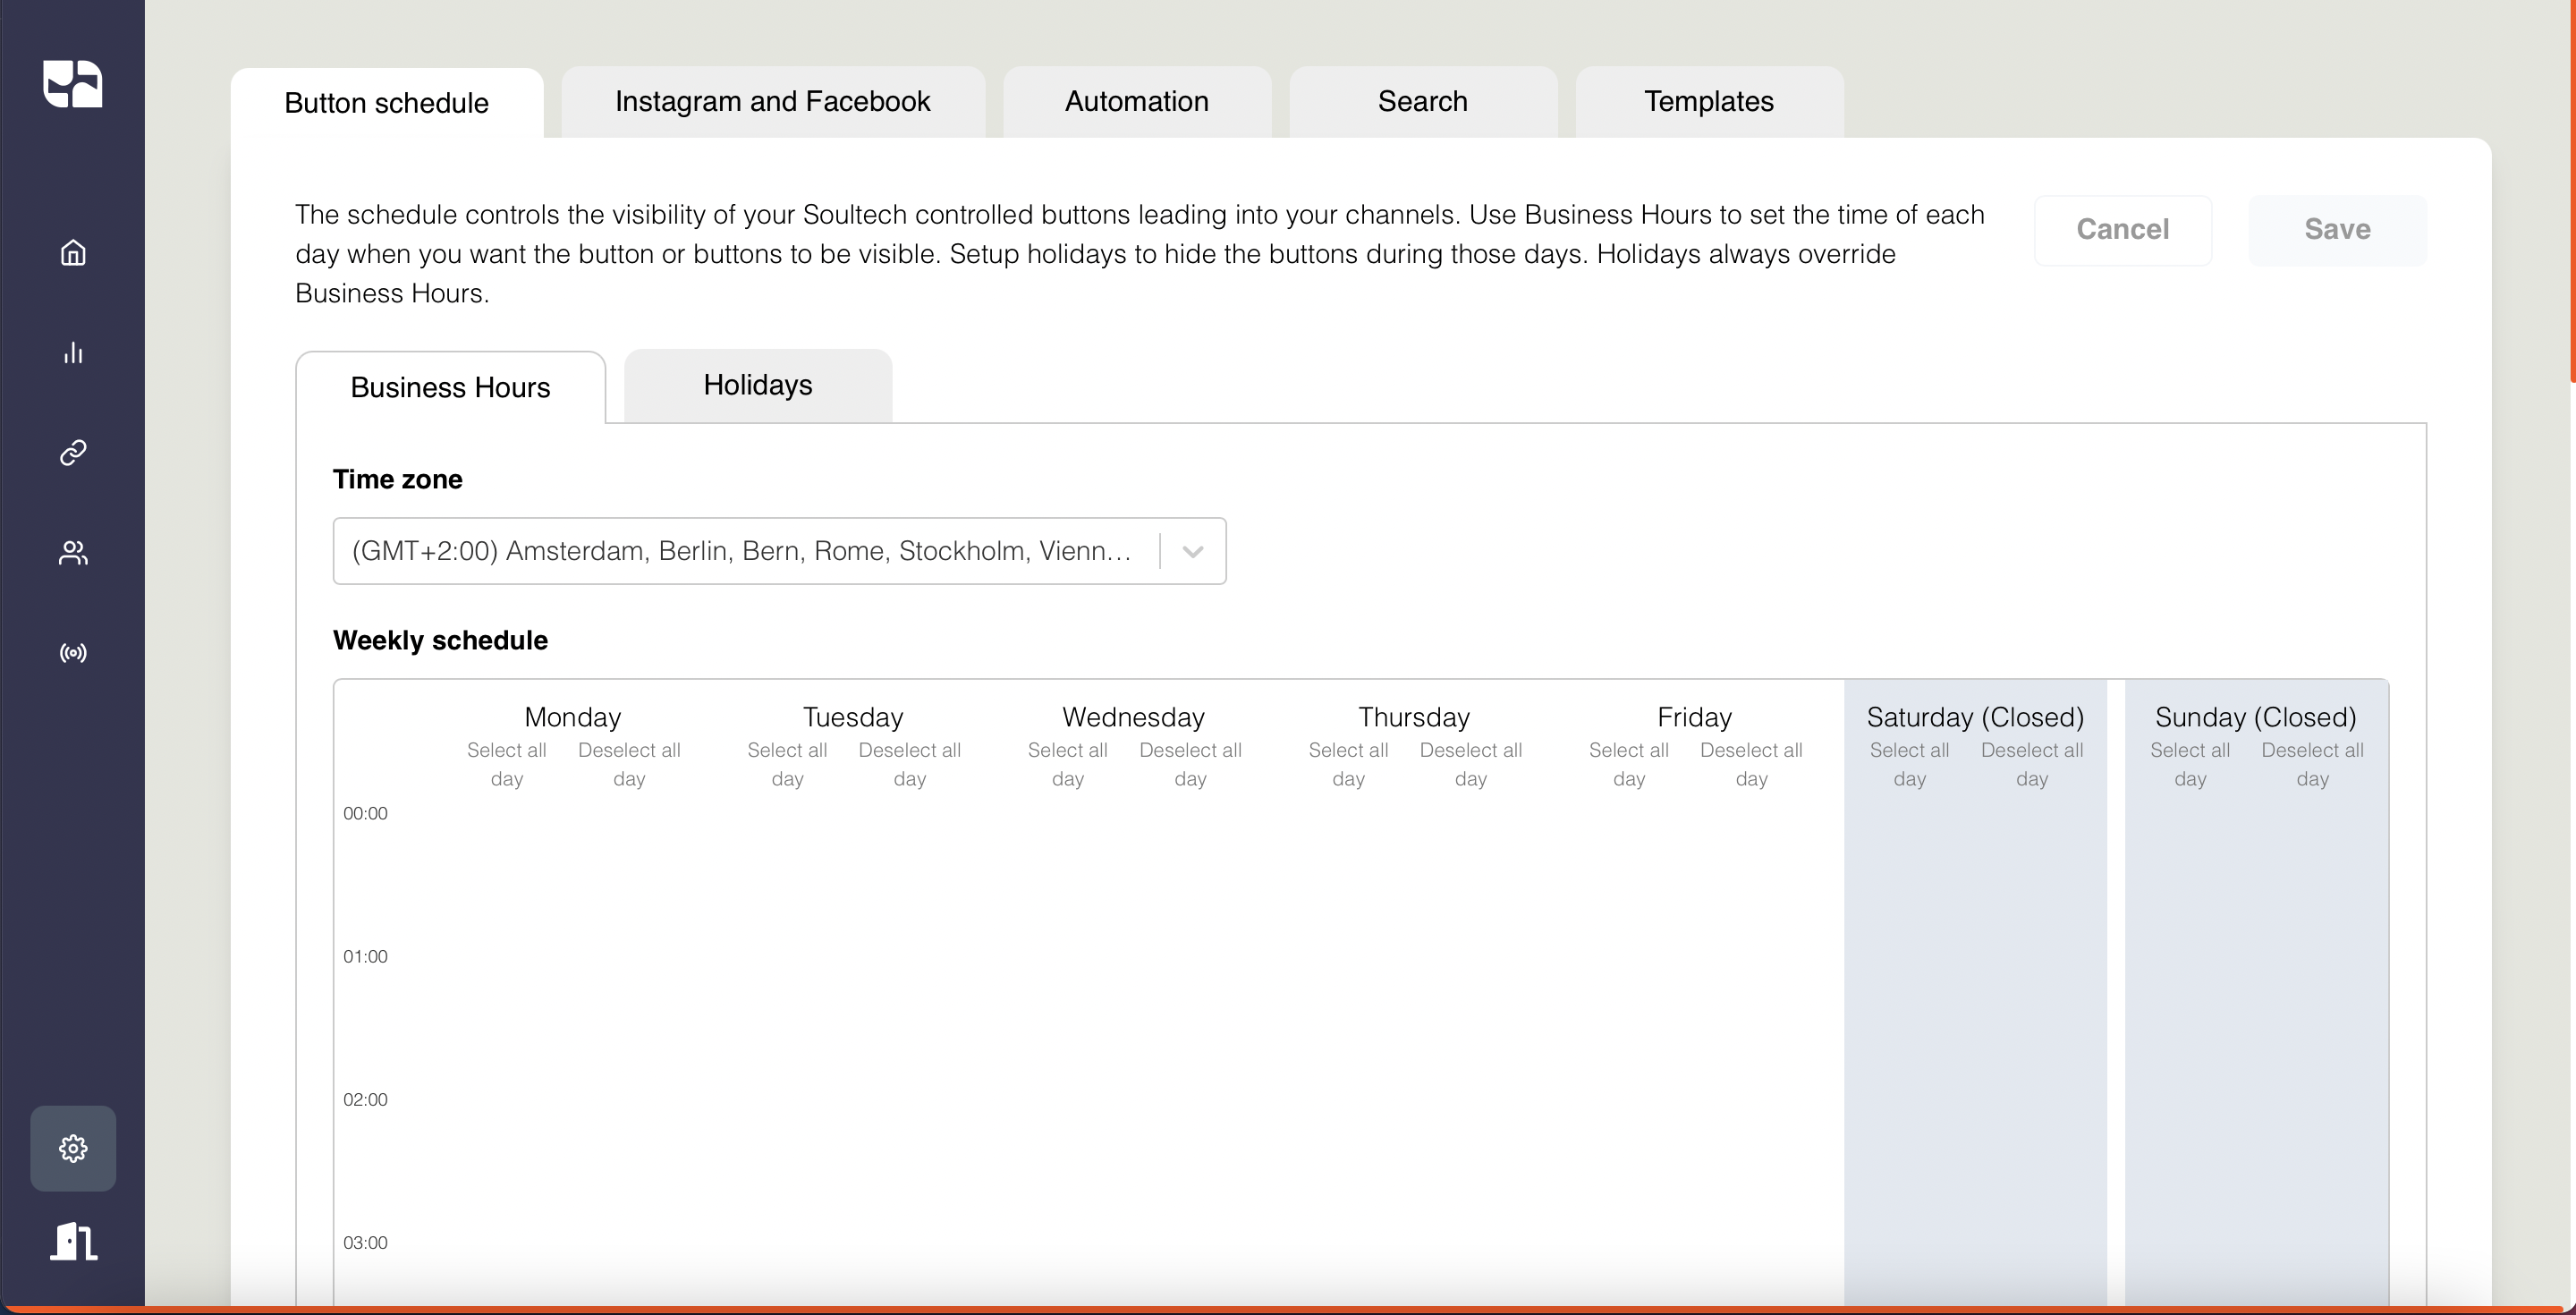Open the users icon in sidebar
This screenshot has height=1315, width=2576.
click(73, 553)
